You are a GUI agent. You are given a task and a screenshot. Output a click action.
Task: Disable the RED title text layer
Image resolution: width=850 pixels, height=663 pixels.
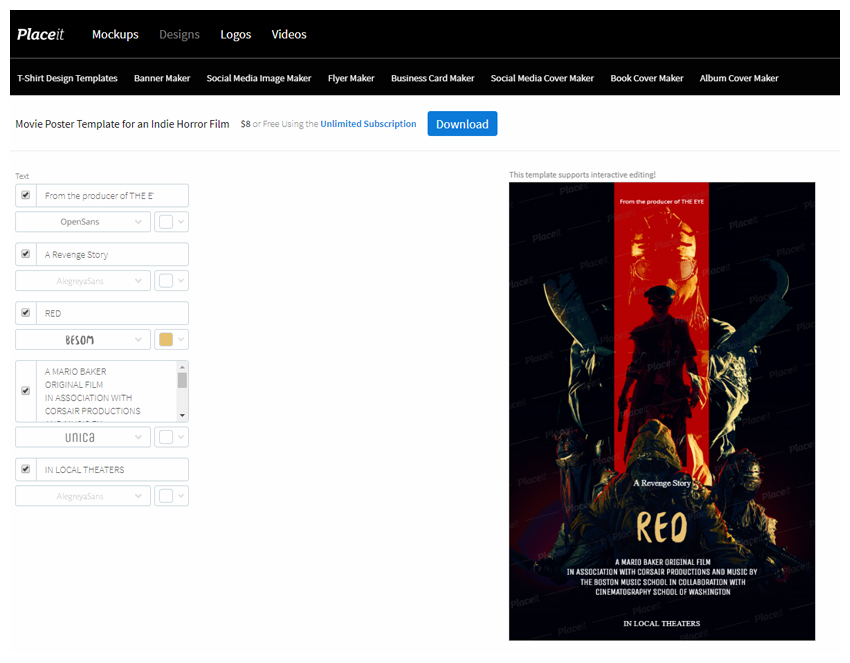click(25, 312)
